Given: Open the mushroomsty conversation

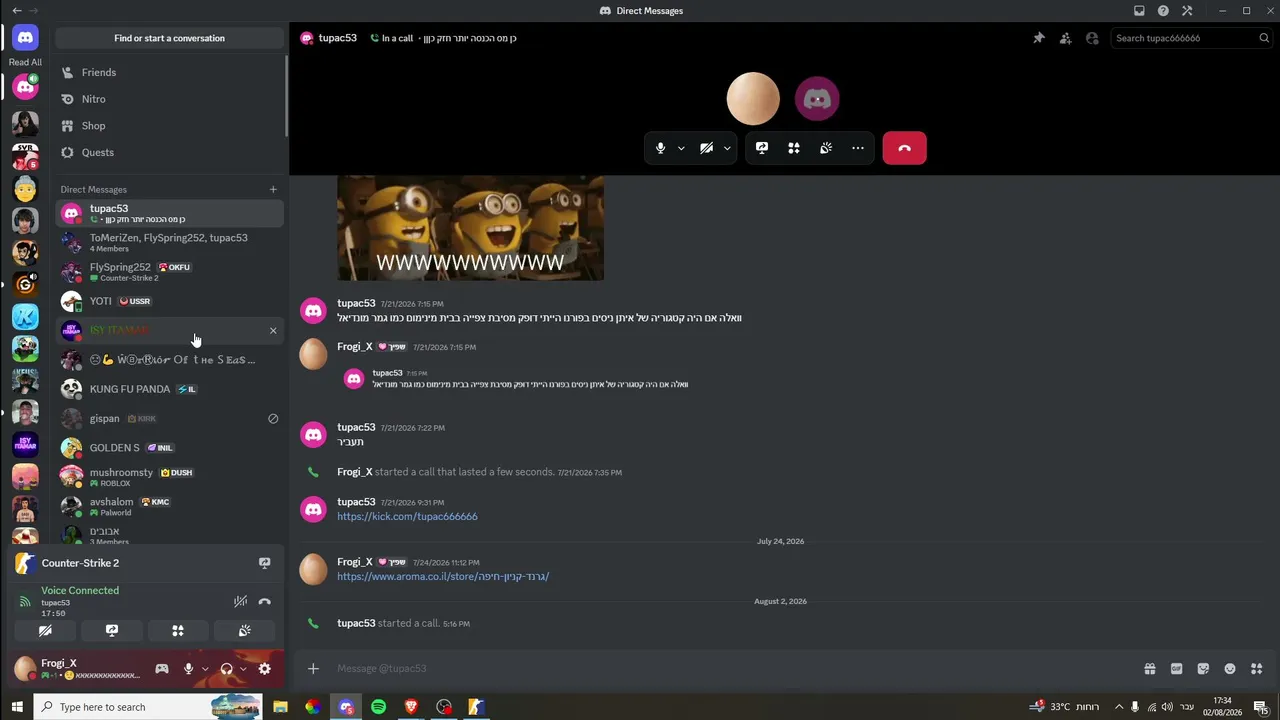Looking at the screenshot, I should click(169, 477).
